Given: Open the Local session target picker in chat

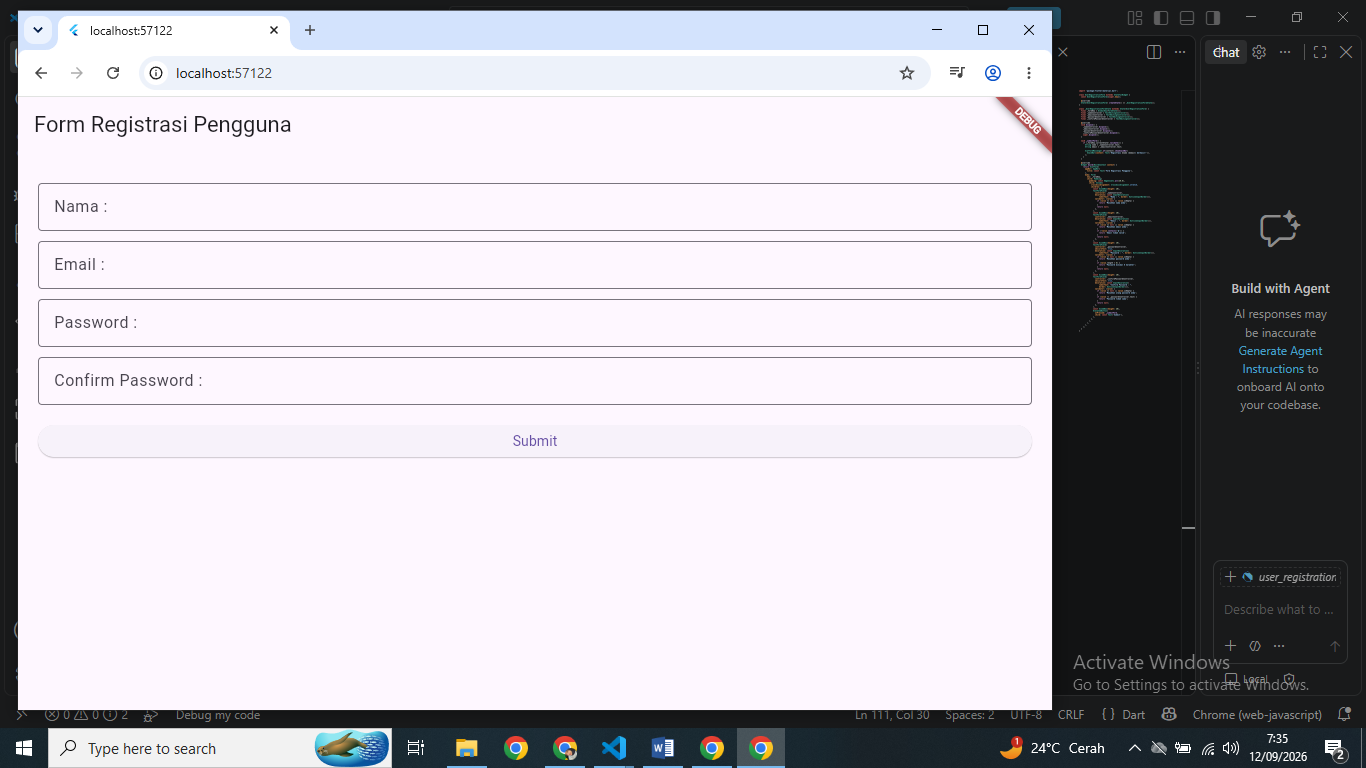Looking at the screenshot, I should [x=1246, y=679].
